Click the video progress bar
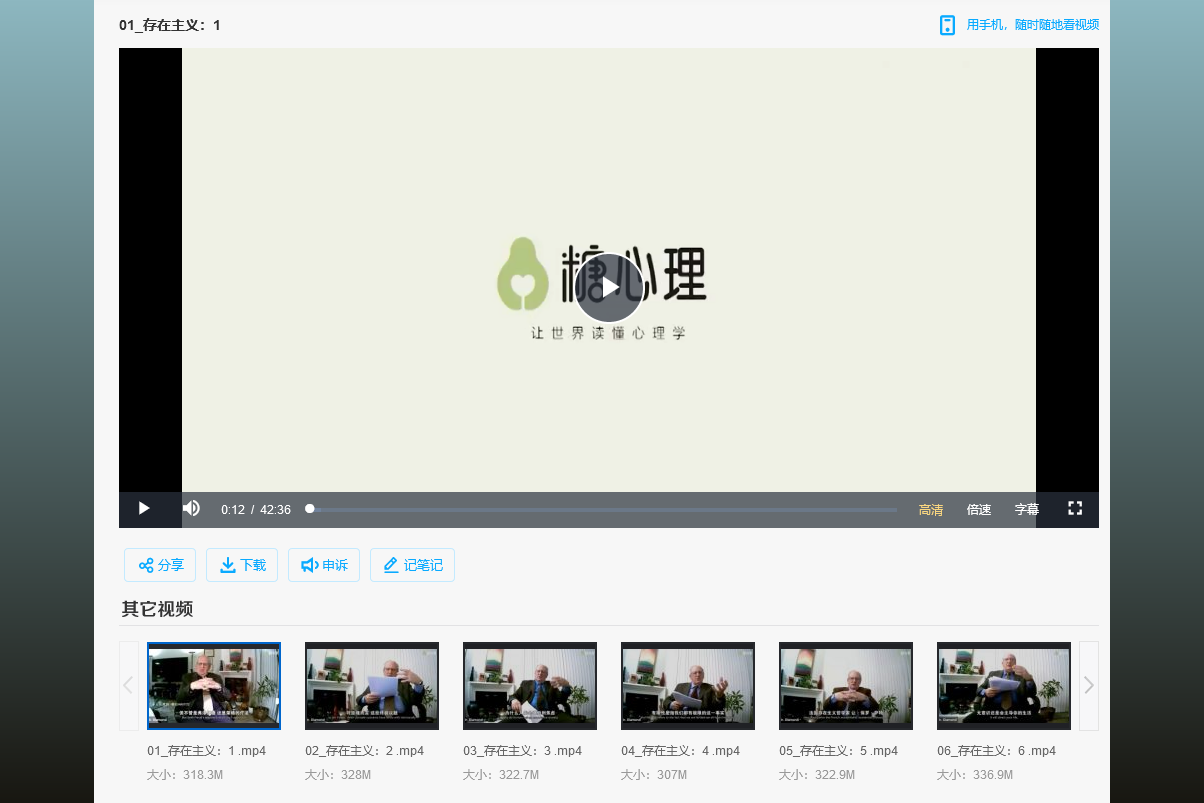 [x=603, y=509]
